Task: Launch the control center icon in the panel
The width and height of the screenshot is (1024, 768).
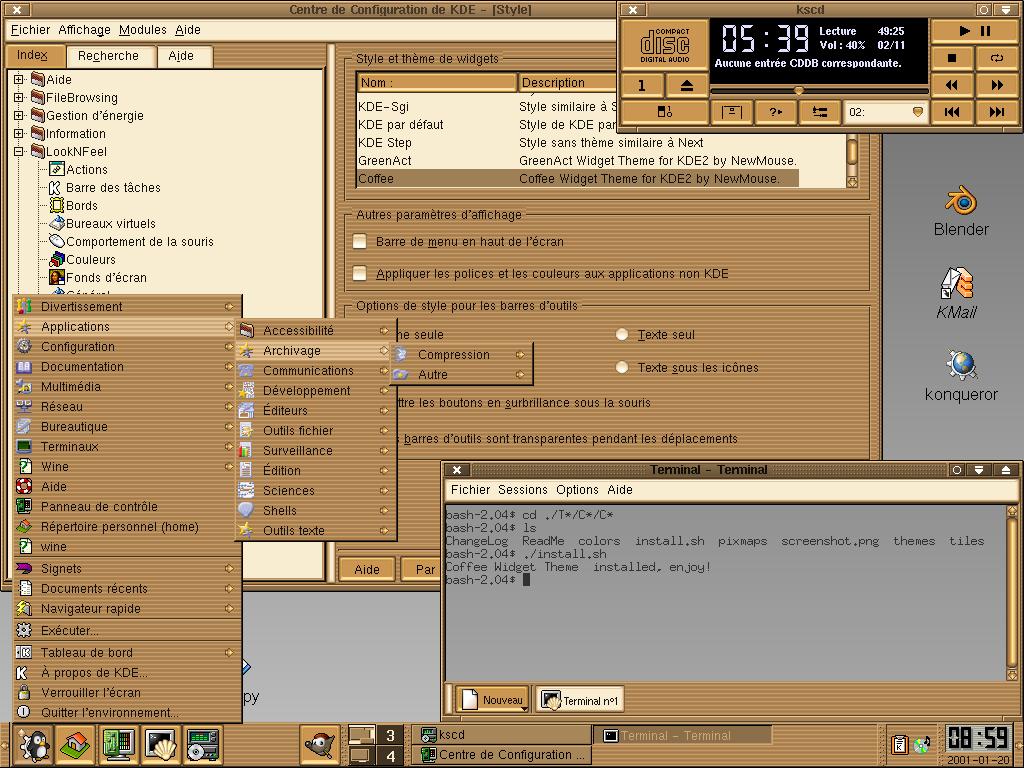Action: [x=118, y=745]
